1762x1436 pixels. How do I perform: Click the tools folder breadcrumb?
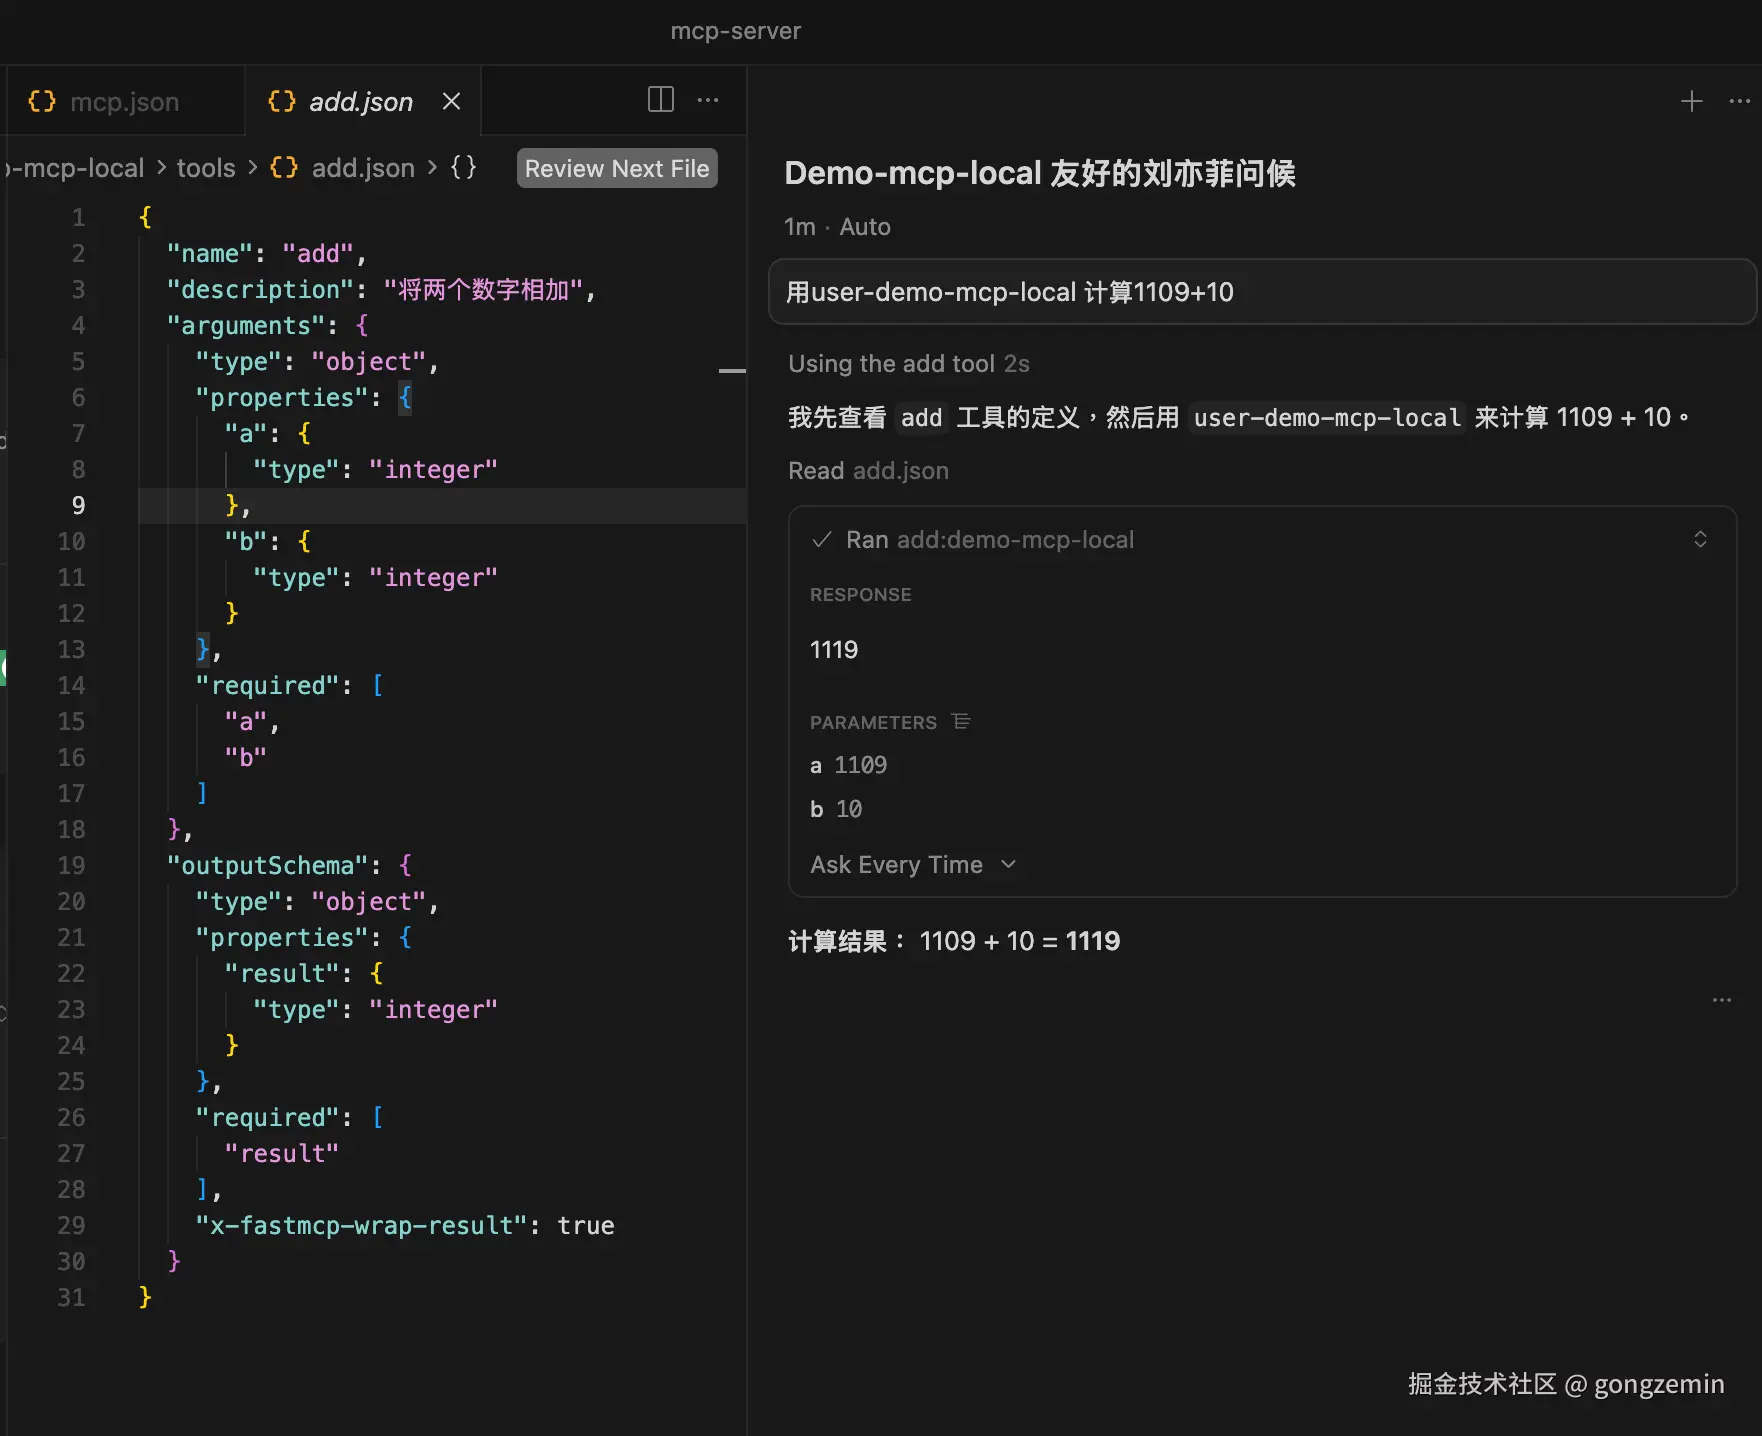coord(206,168)
